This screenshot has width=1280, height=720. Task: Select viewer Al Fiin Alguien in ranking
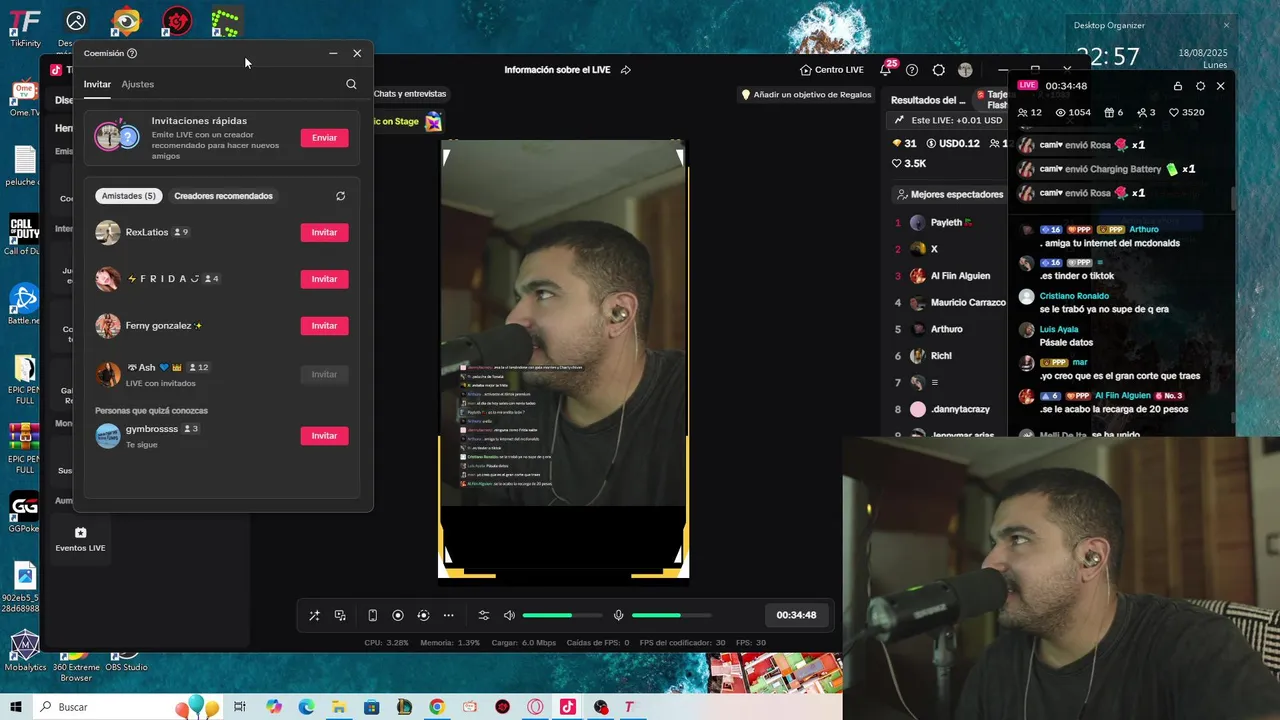[x=960, y=276]
